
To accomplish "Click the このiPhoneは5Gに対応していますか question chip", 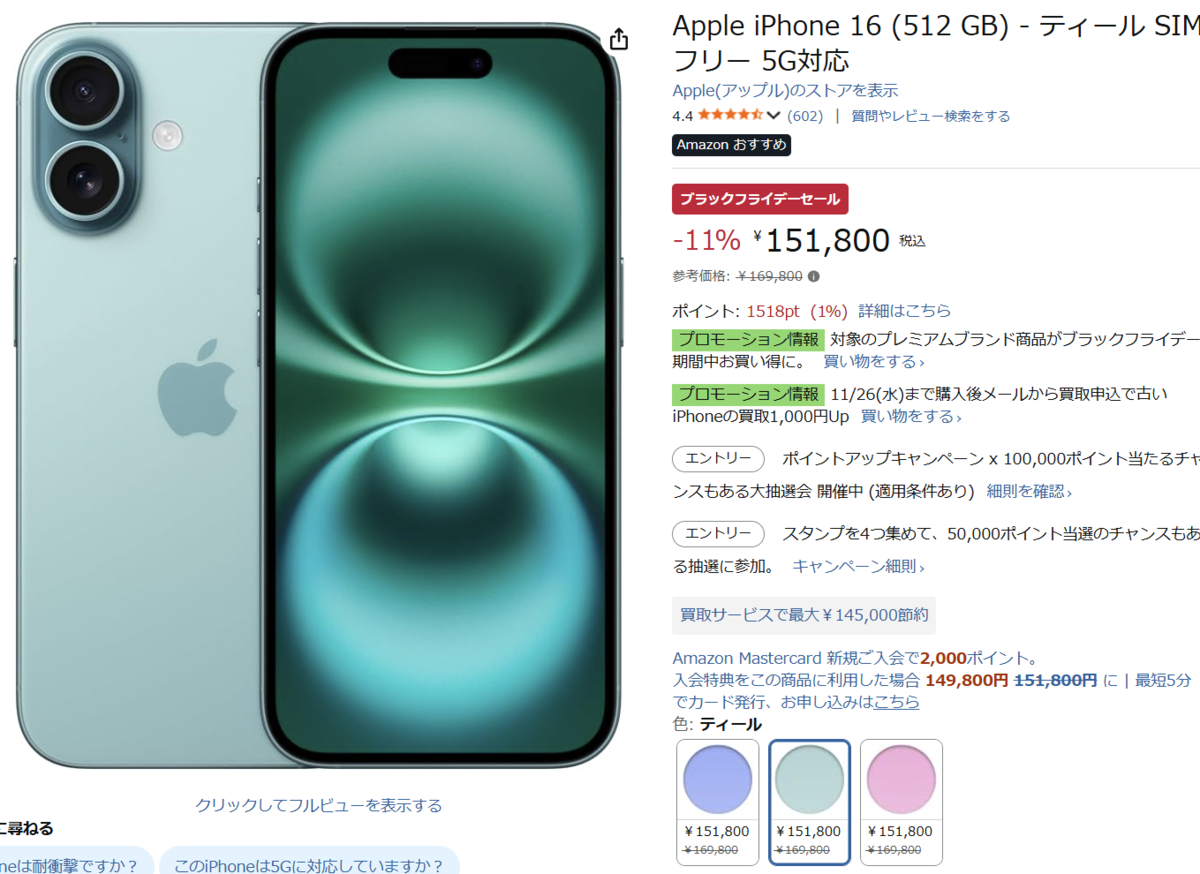I will pos(309,863).
